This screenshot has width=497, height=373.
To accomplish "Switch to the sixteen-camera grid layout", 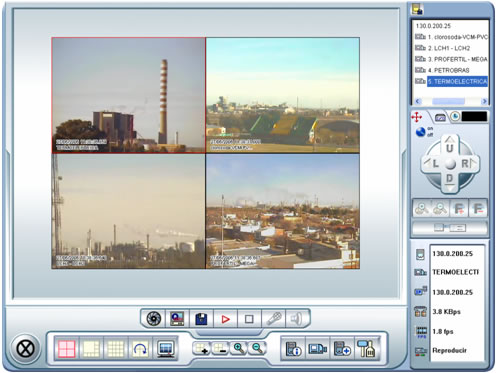I will click(x=116, y=349).
